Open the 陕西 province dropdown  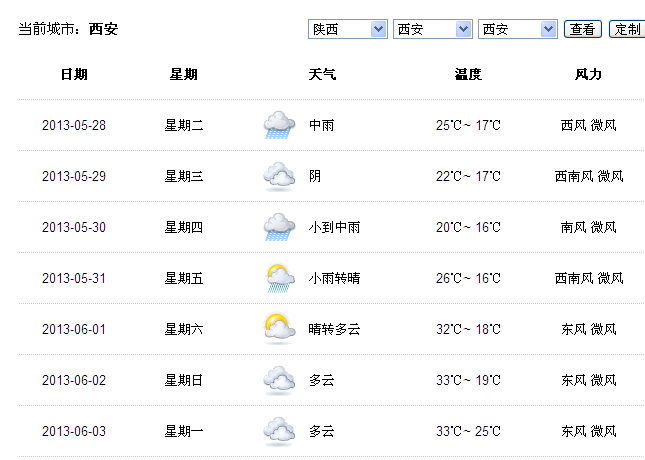click(x=347, y=30)
